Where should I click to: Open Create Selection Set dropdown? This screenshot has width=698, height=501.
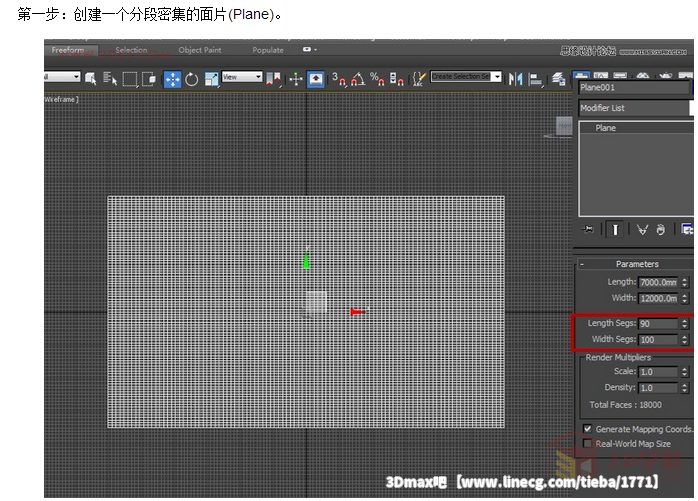[466, 77]
